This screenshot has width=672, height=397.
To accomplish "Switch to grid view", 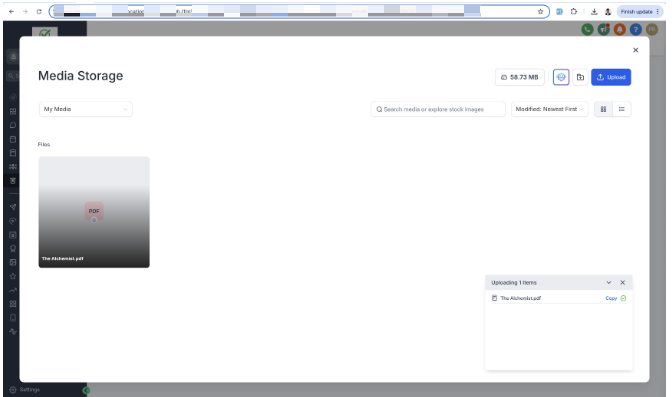I will tap(603, 109).
